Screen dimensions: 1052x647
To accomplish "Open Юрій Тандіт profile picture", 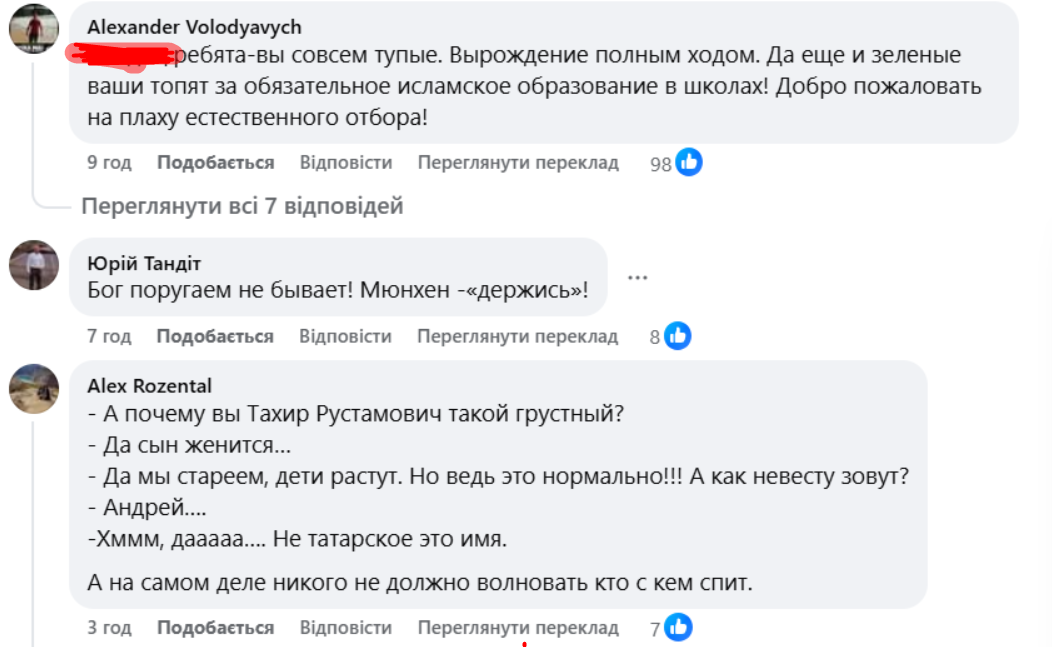I will tap(34, 265).
